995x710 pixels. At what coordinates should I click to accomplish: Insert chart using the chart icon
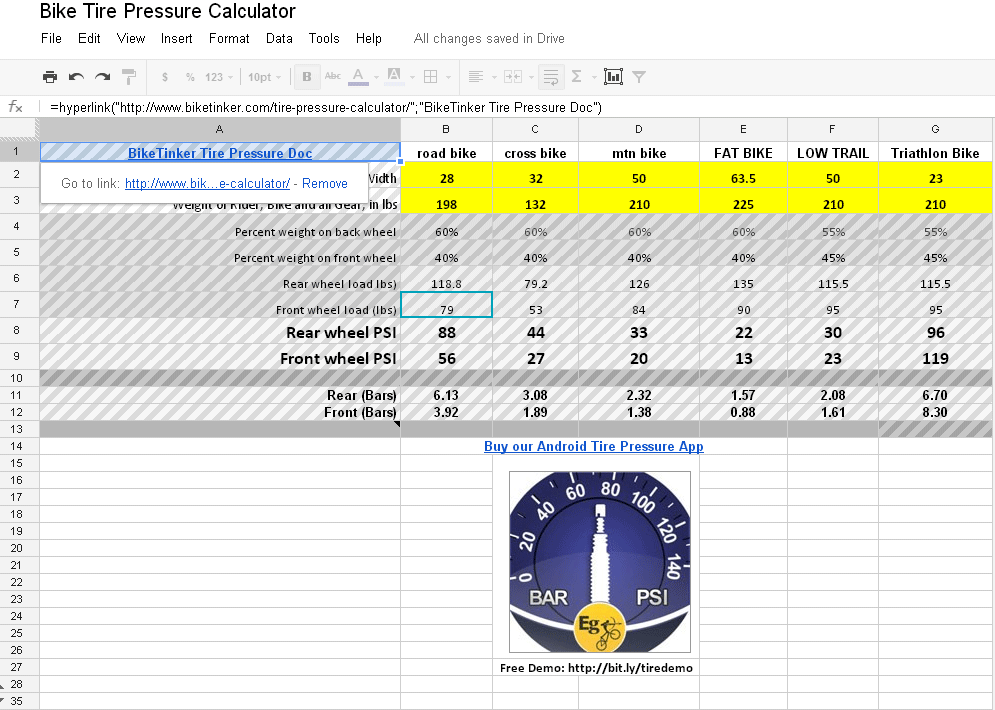613,77
